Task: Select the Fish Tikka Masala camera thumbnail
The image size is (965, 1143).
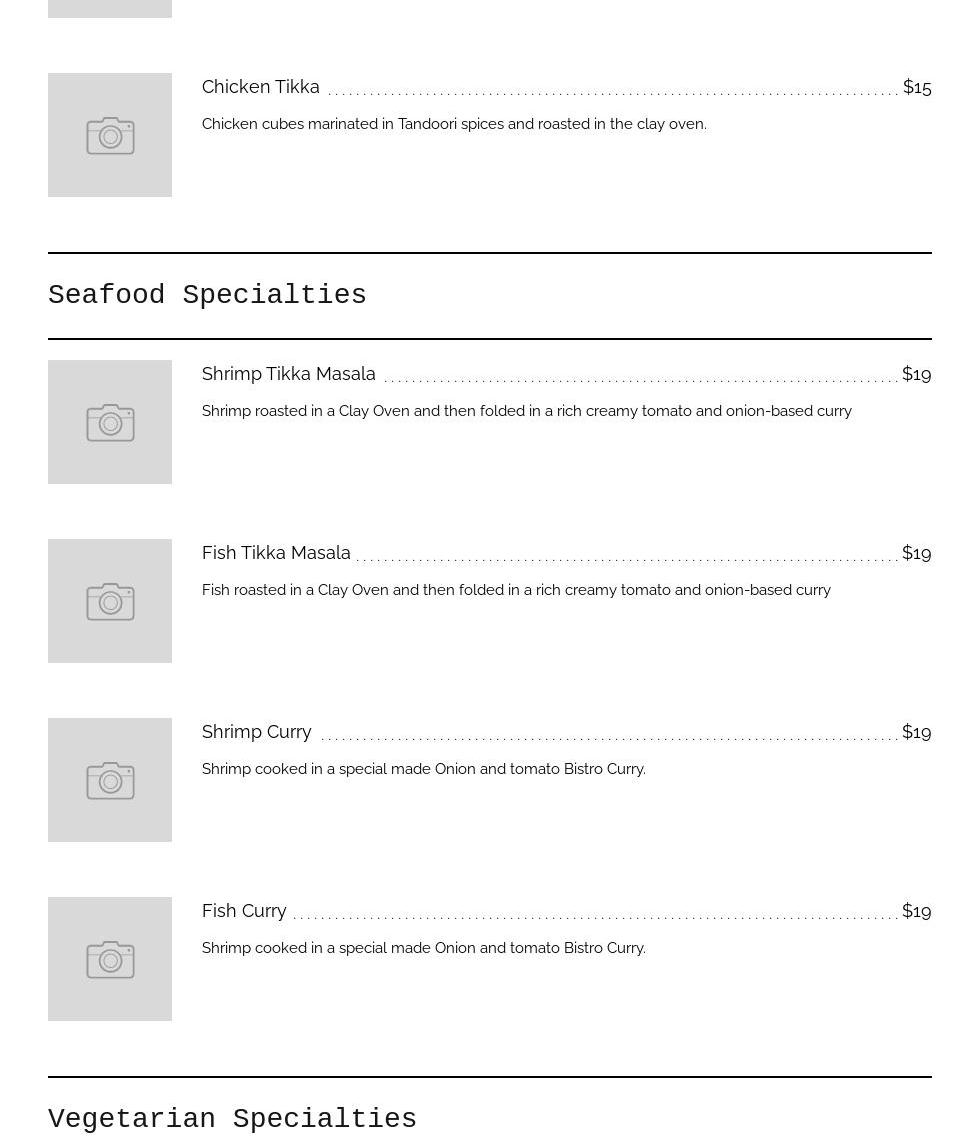Action: [x=110, y=601]
